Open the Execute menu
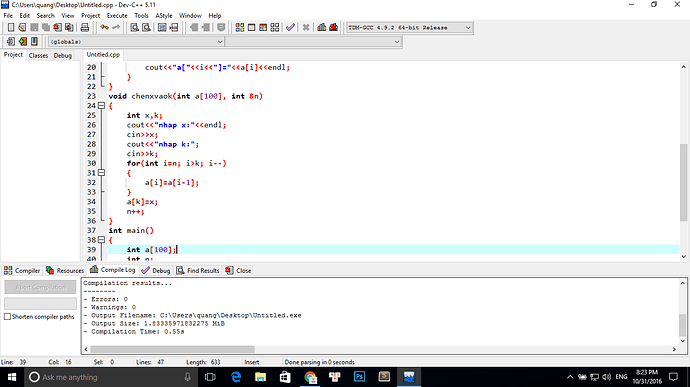This screenshot has width=690, height=387. pyautogui.click(x=117, y=15)
